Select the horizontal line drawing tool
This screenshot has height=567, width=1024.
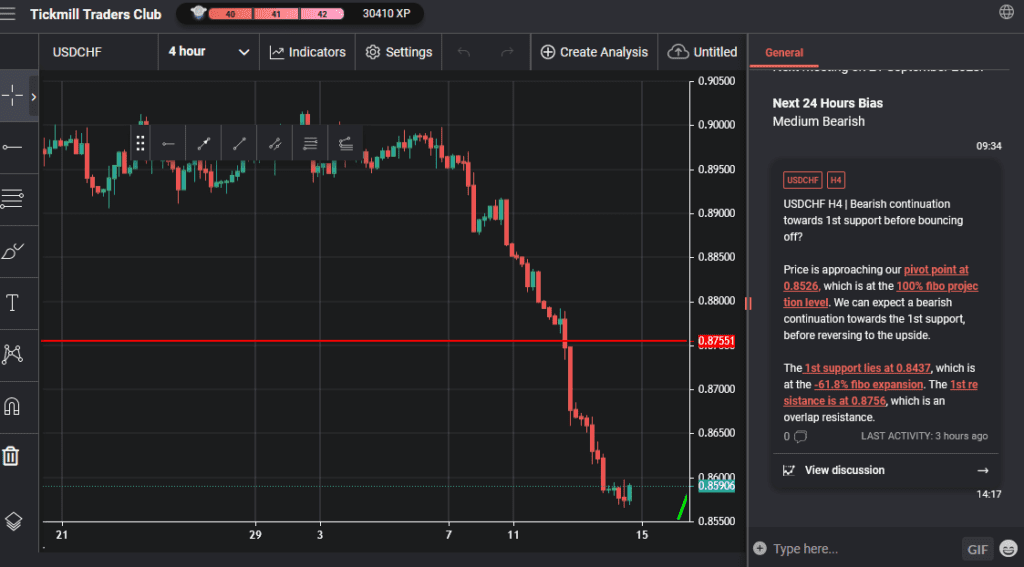tap(13, 147)
